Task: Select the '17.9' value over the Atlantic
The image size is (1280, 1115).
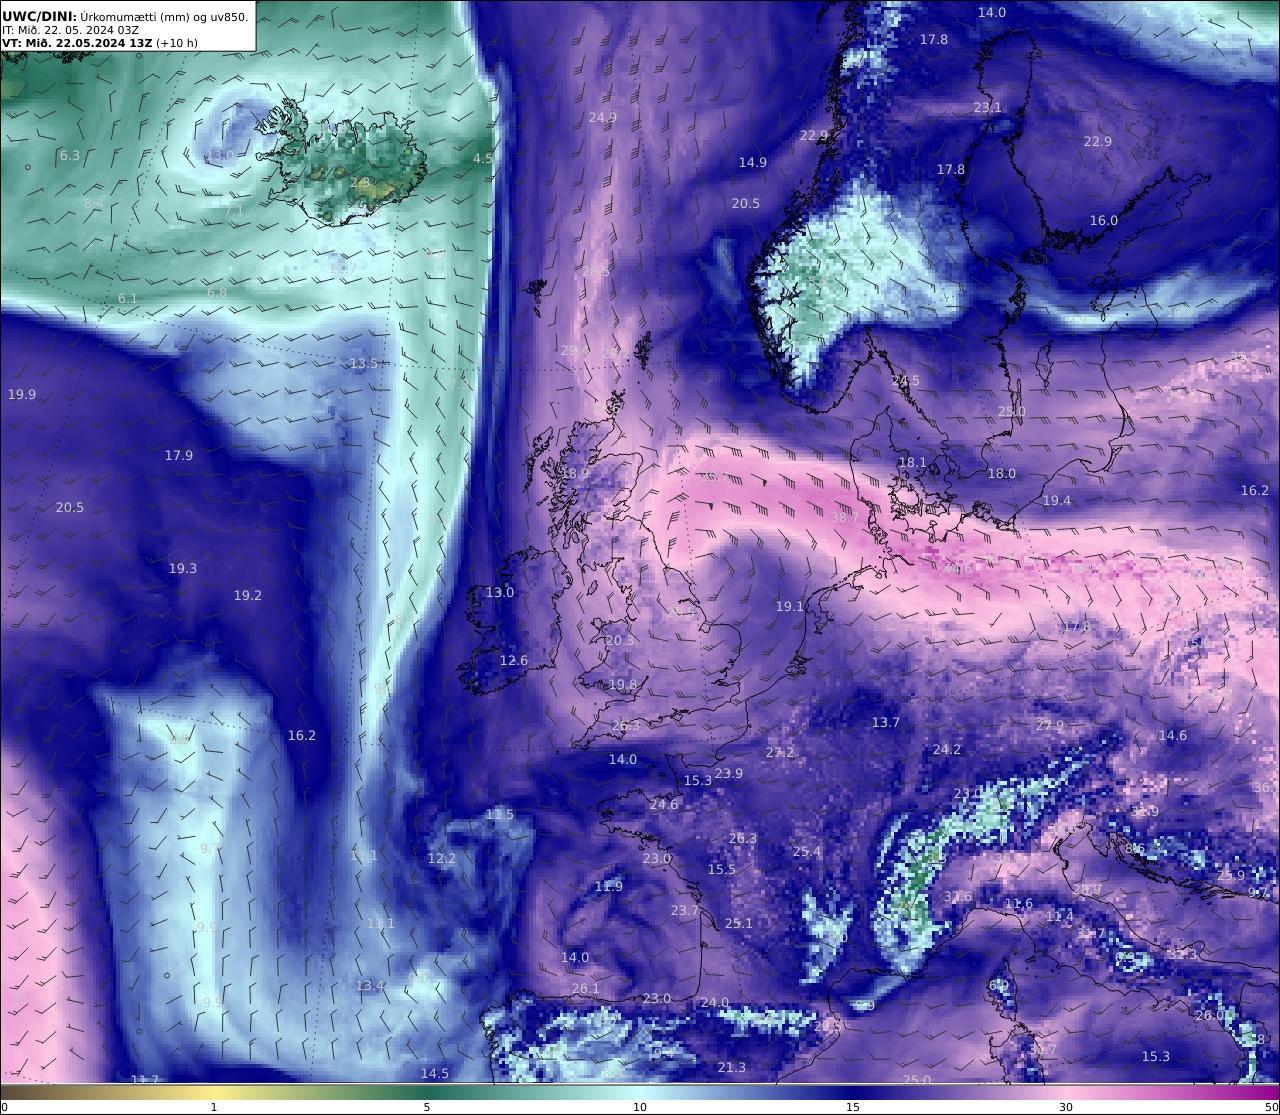Action: (179, 455)
